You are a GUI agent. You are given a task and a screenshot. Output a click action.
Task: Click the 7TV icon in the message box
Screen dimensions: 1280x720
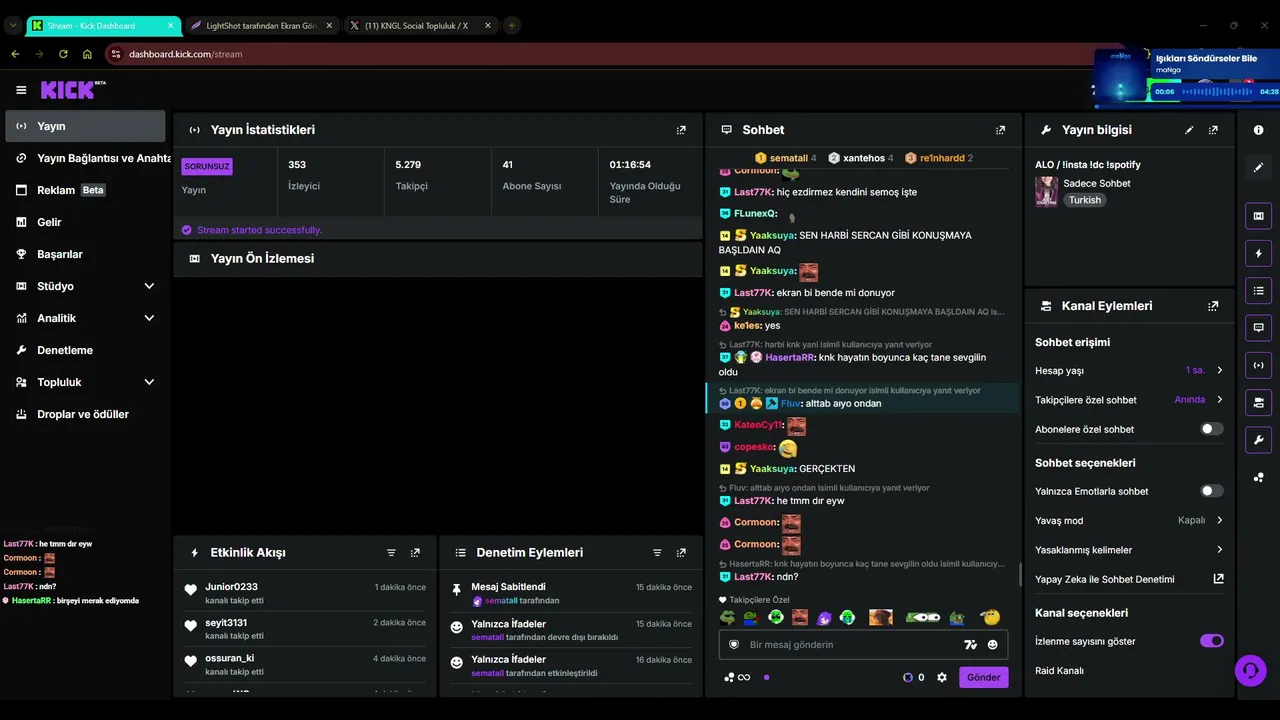click(x=970, y=645)
